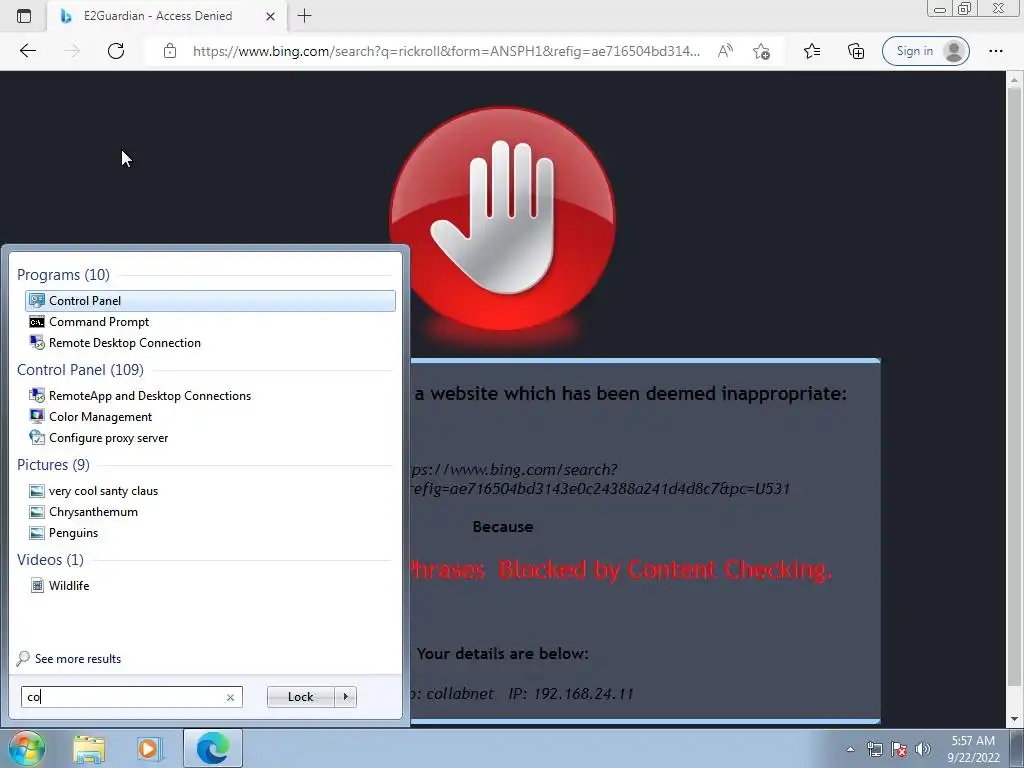Click the Videos (1) group header
Viewport: 1024px width, 768px height.
coord(50,560)
